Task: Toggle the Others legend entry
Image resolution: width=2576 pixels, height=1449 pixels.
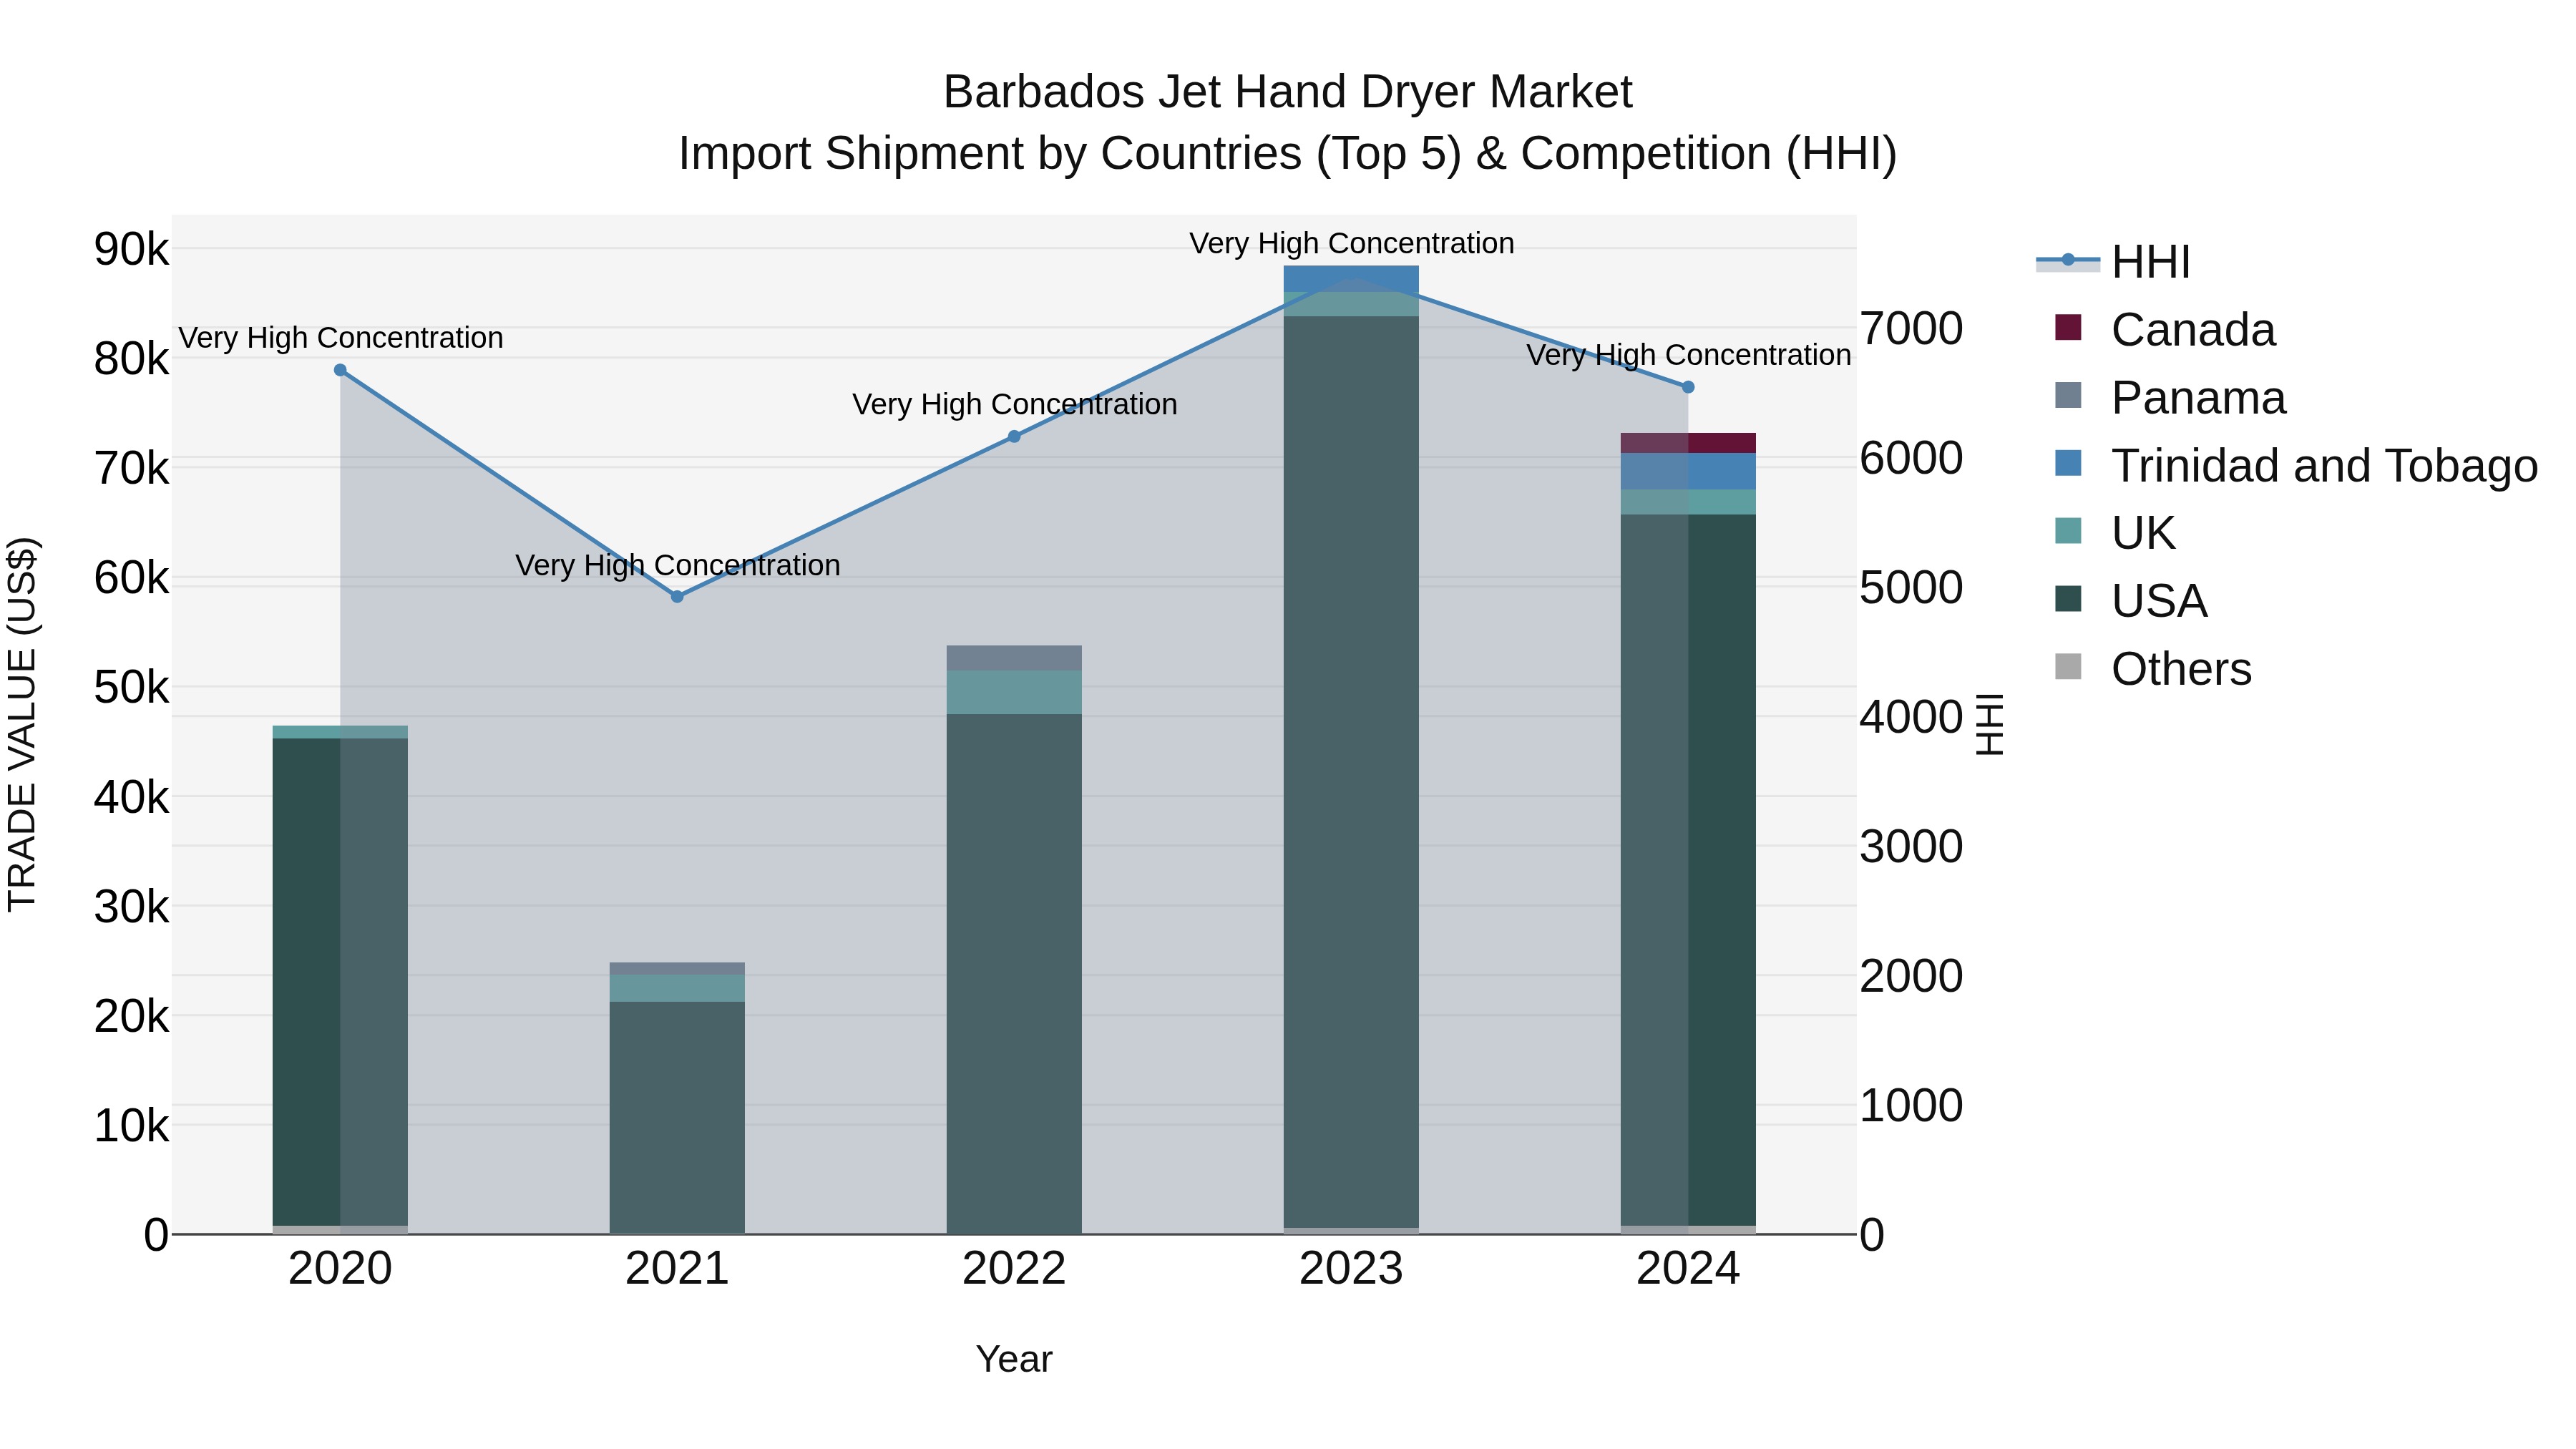Action: (2153, 669)
